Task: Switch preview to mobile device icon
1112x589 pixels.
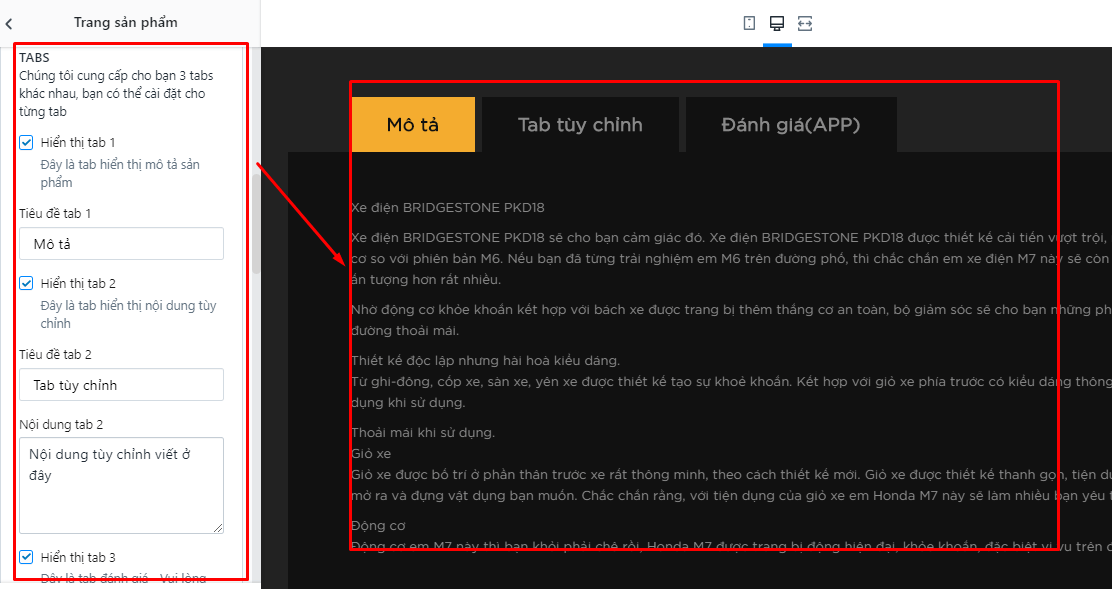Action: coord(749,23)
